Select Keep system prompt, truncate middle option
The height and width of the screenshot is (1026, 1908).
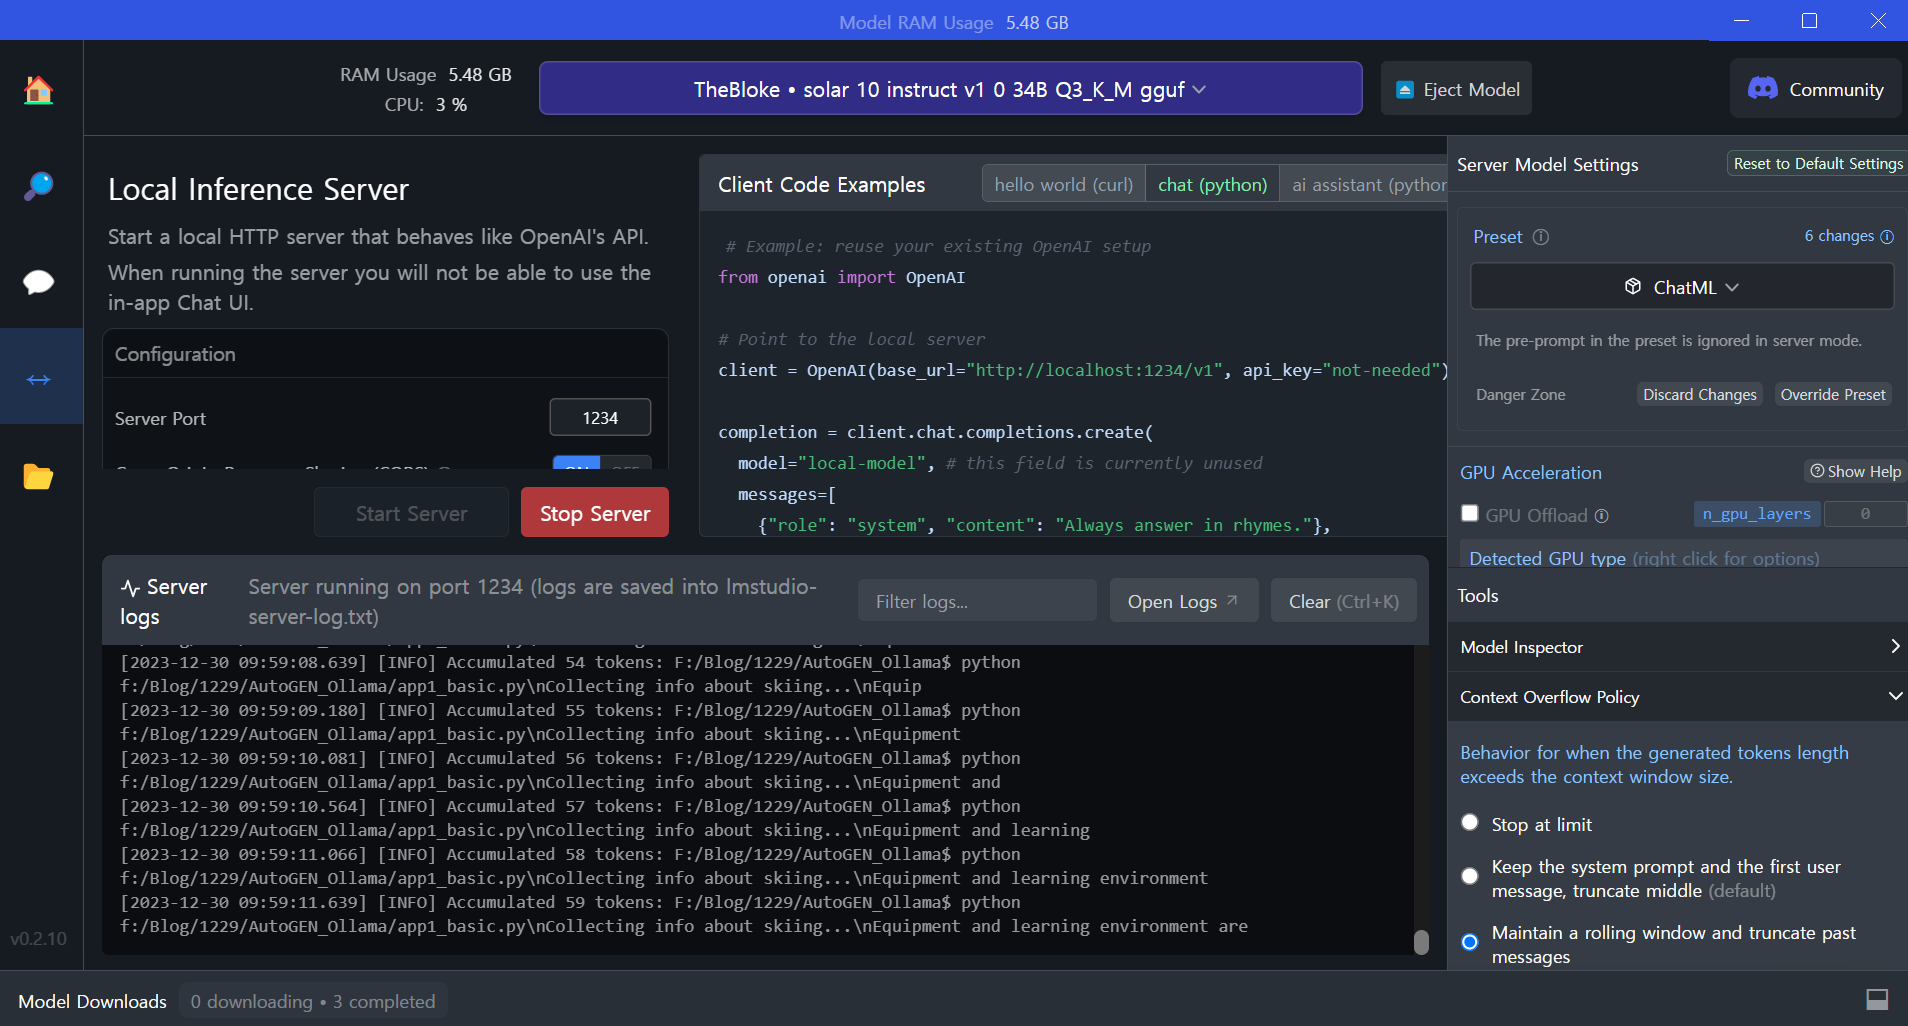click(x=1470, y=876)
